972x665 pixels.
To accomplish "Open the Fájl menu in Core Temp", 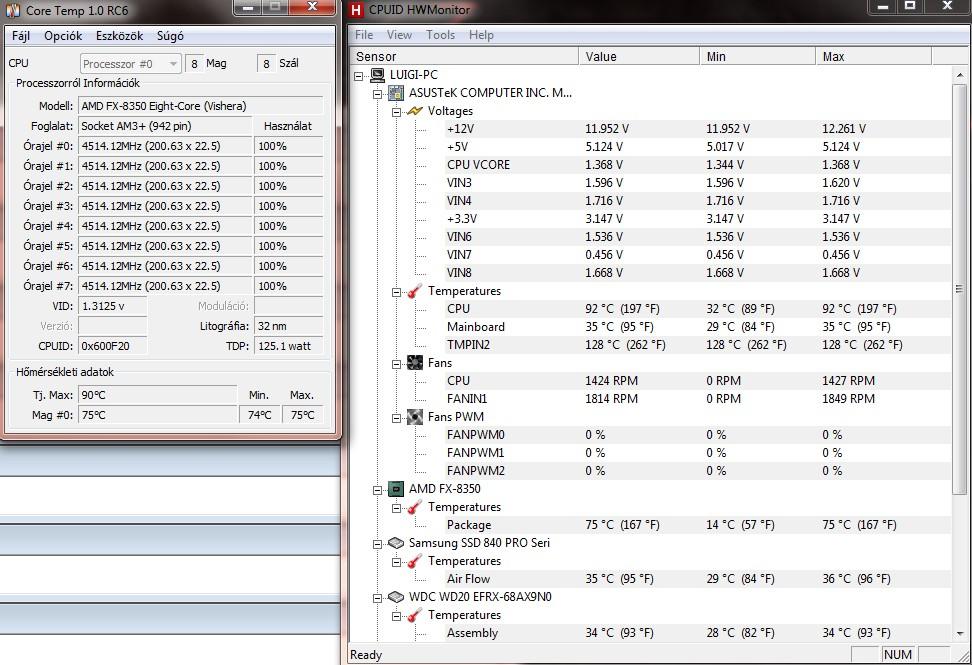I will click(21, 36).
